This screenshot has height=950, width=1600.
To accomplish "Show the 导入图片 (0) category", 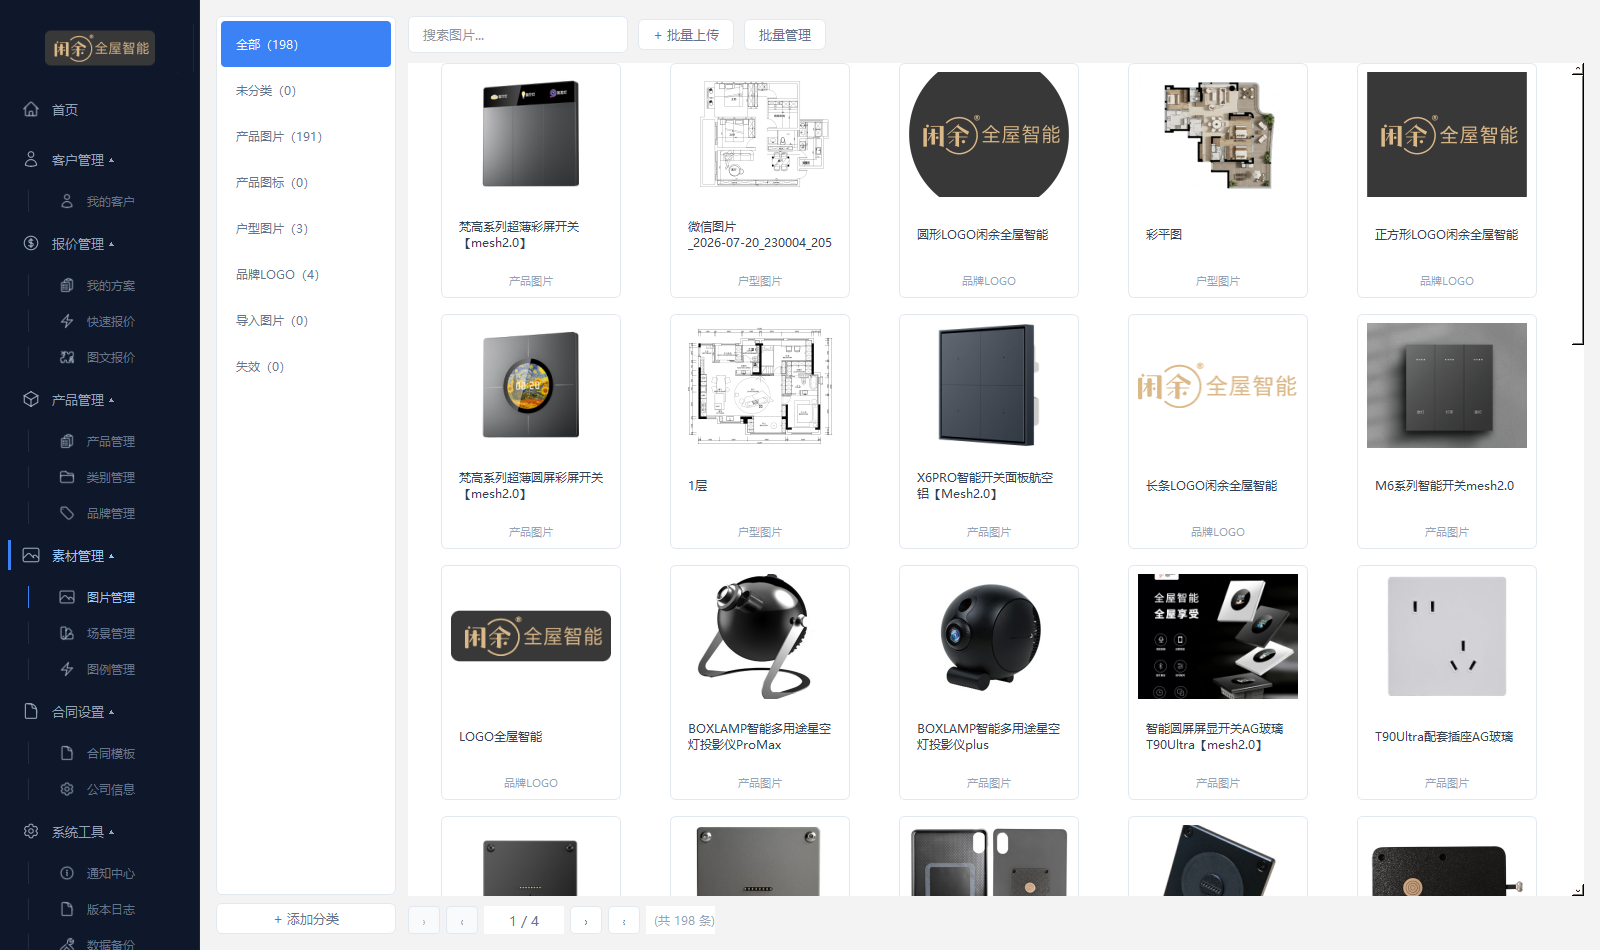I will tap(306, 320).
